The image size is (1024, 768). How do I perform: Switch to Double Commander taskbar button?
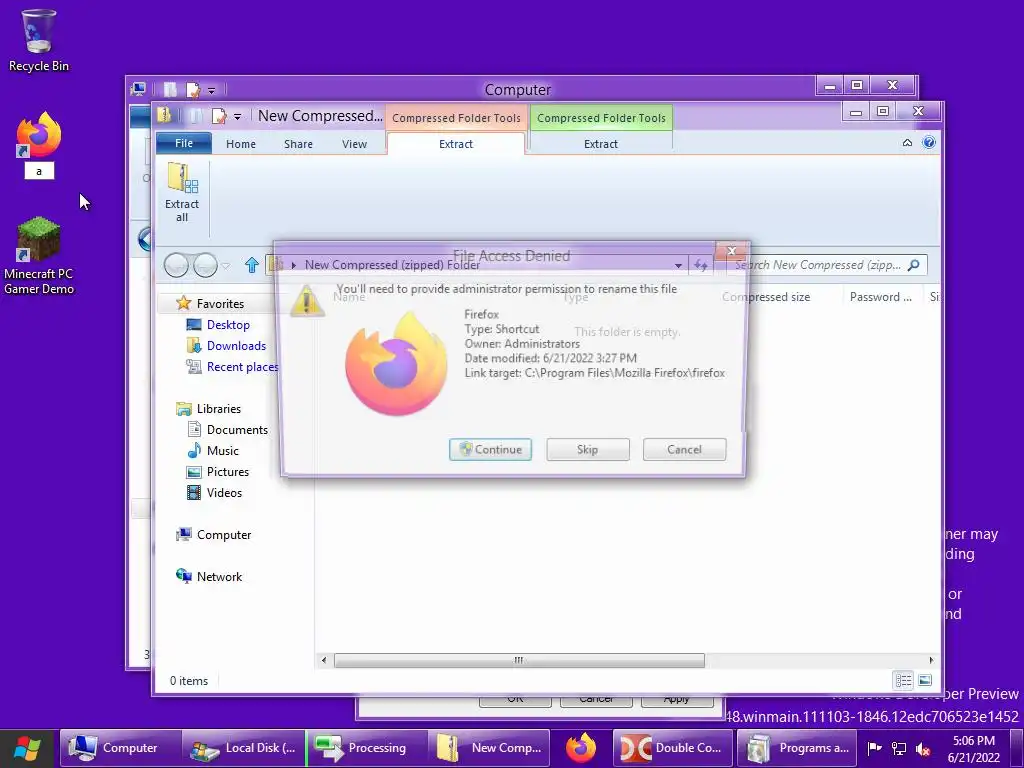point(673,748)
